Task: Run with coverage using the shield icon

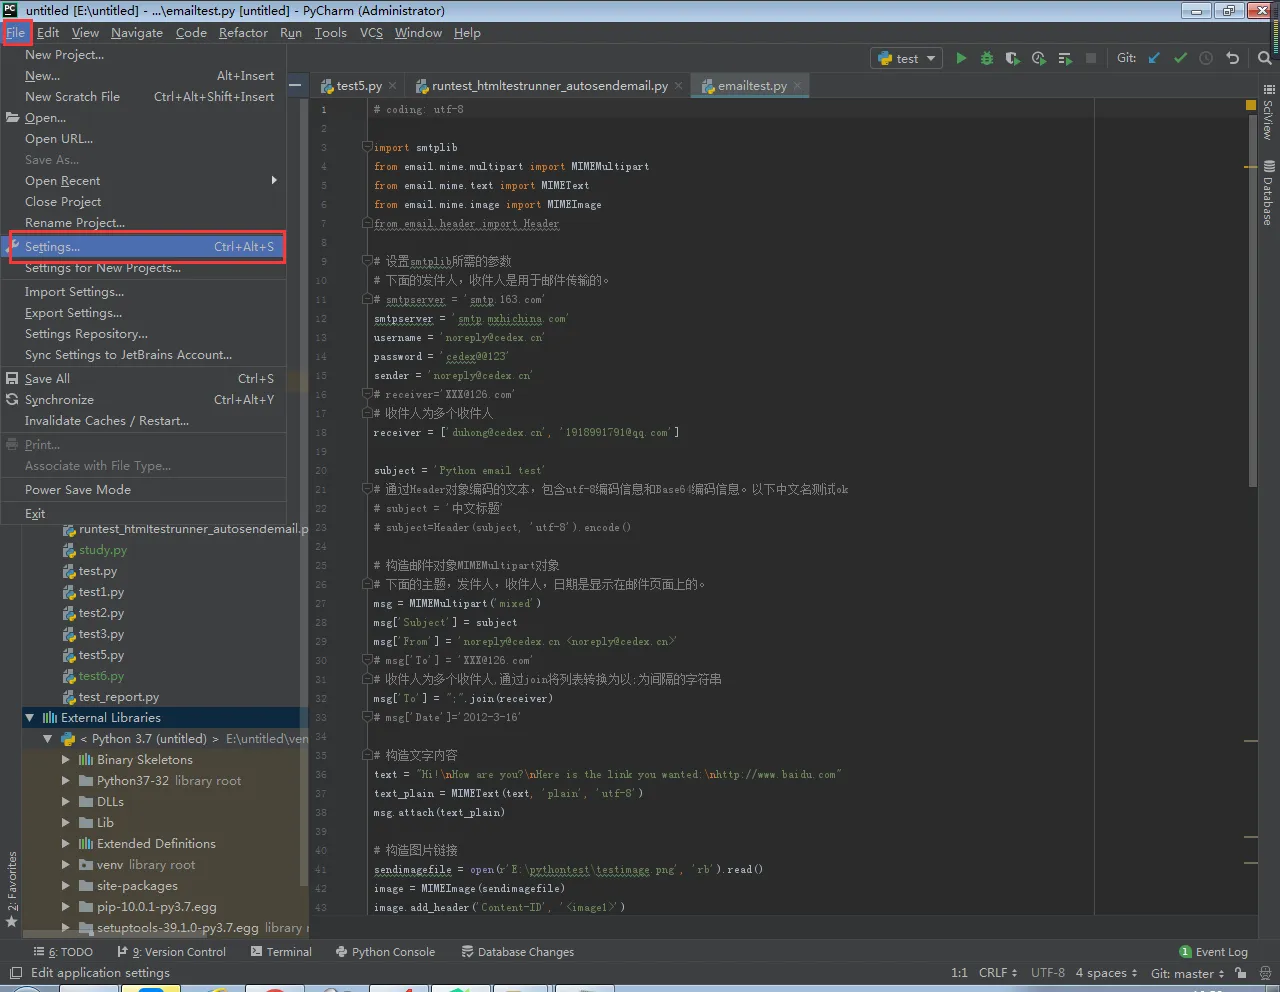Action: coord(1013,58)
